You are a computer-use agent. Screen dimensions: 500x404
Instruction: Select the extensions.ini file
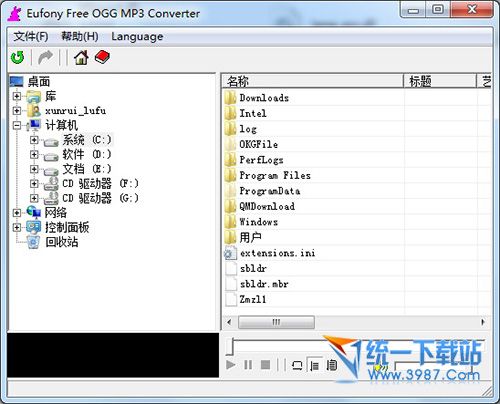click(x=278, y=253)
